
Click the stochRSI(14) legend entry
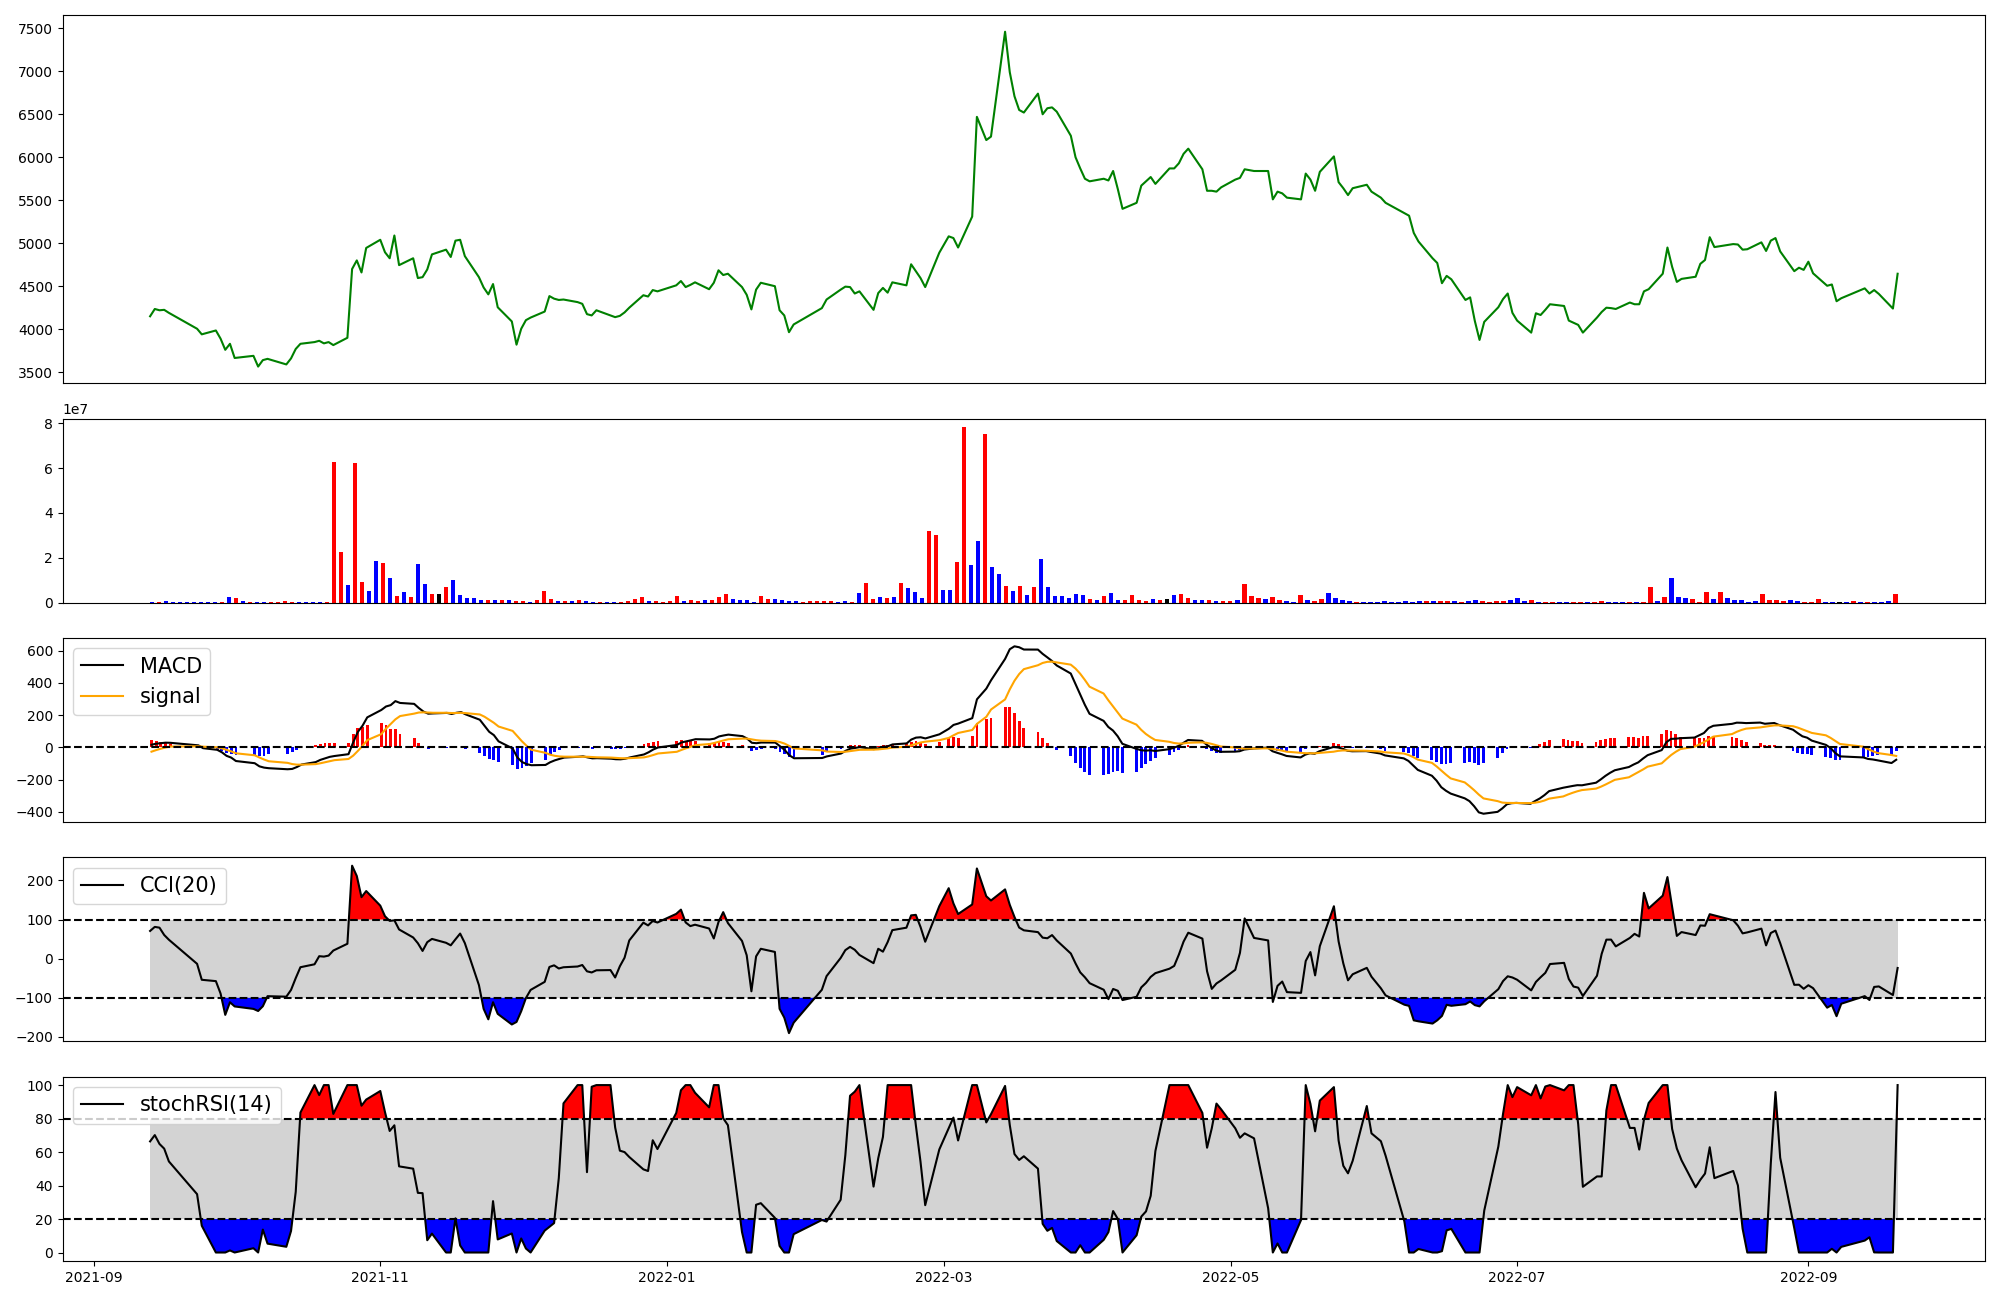[x=205, y=1104]
